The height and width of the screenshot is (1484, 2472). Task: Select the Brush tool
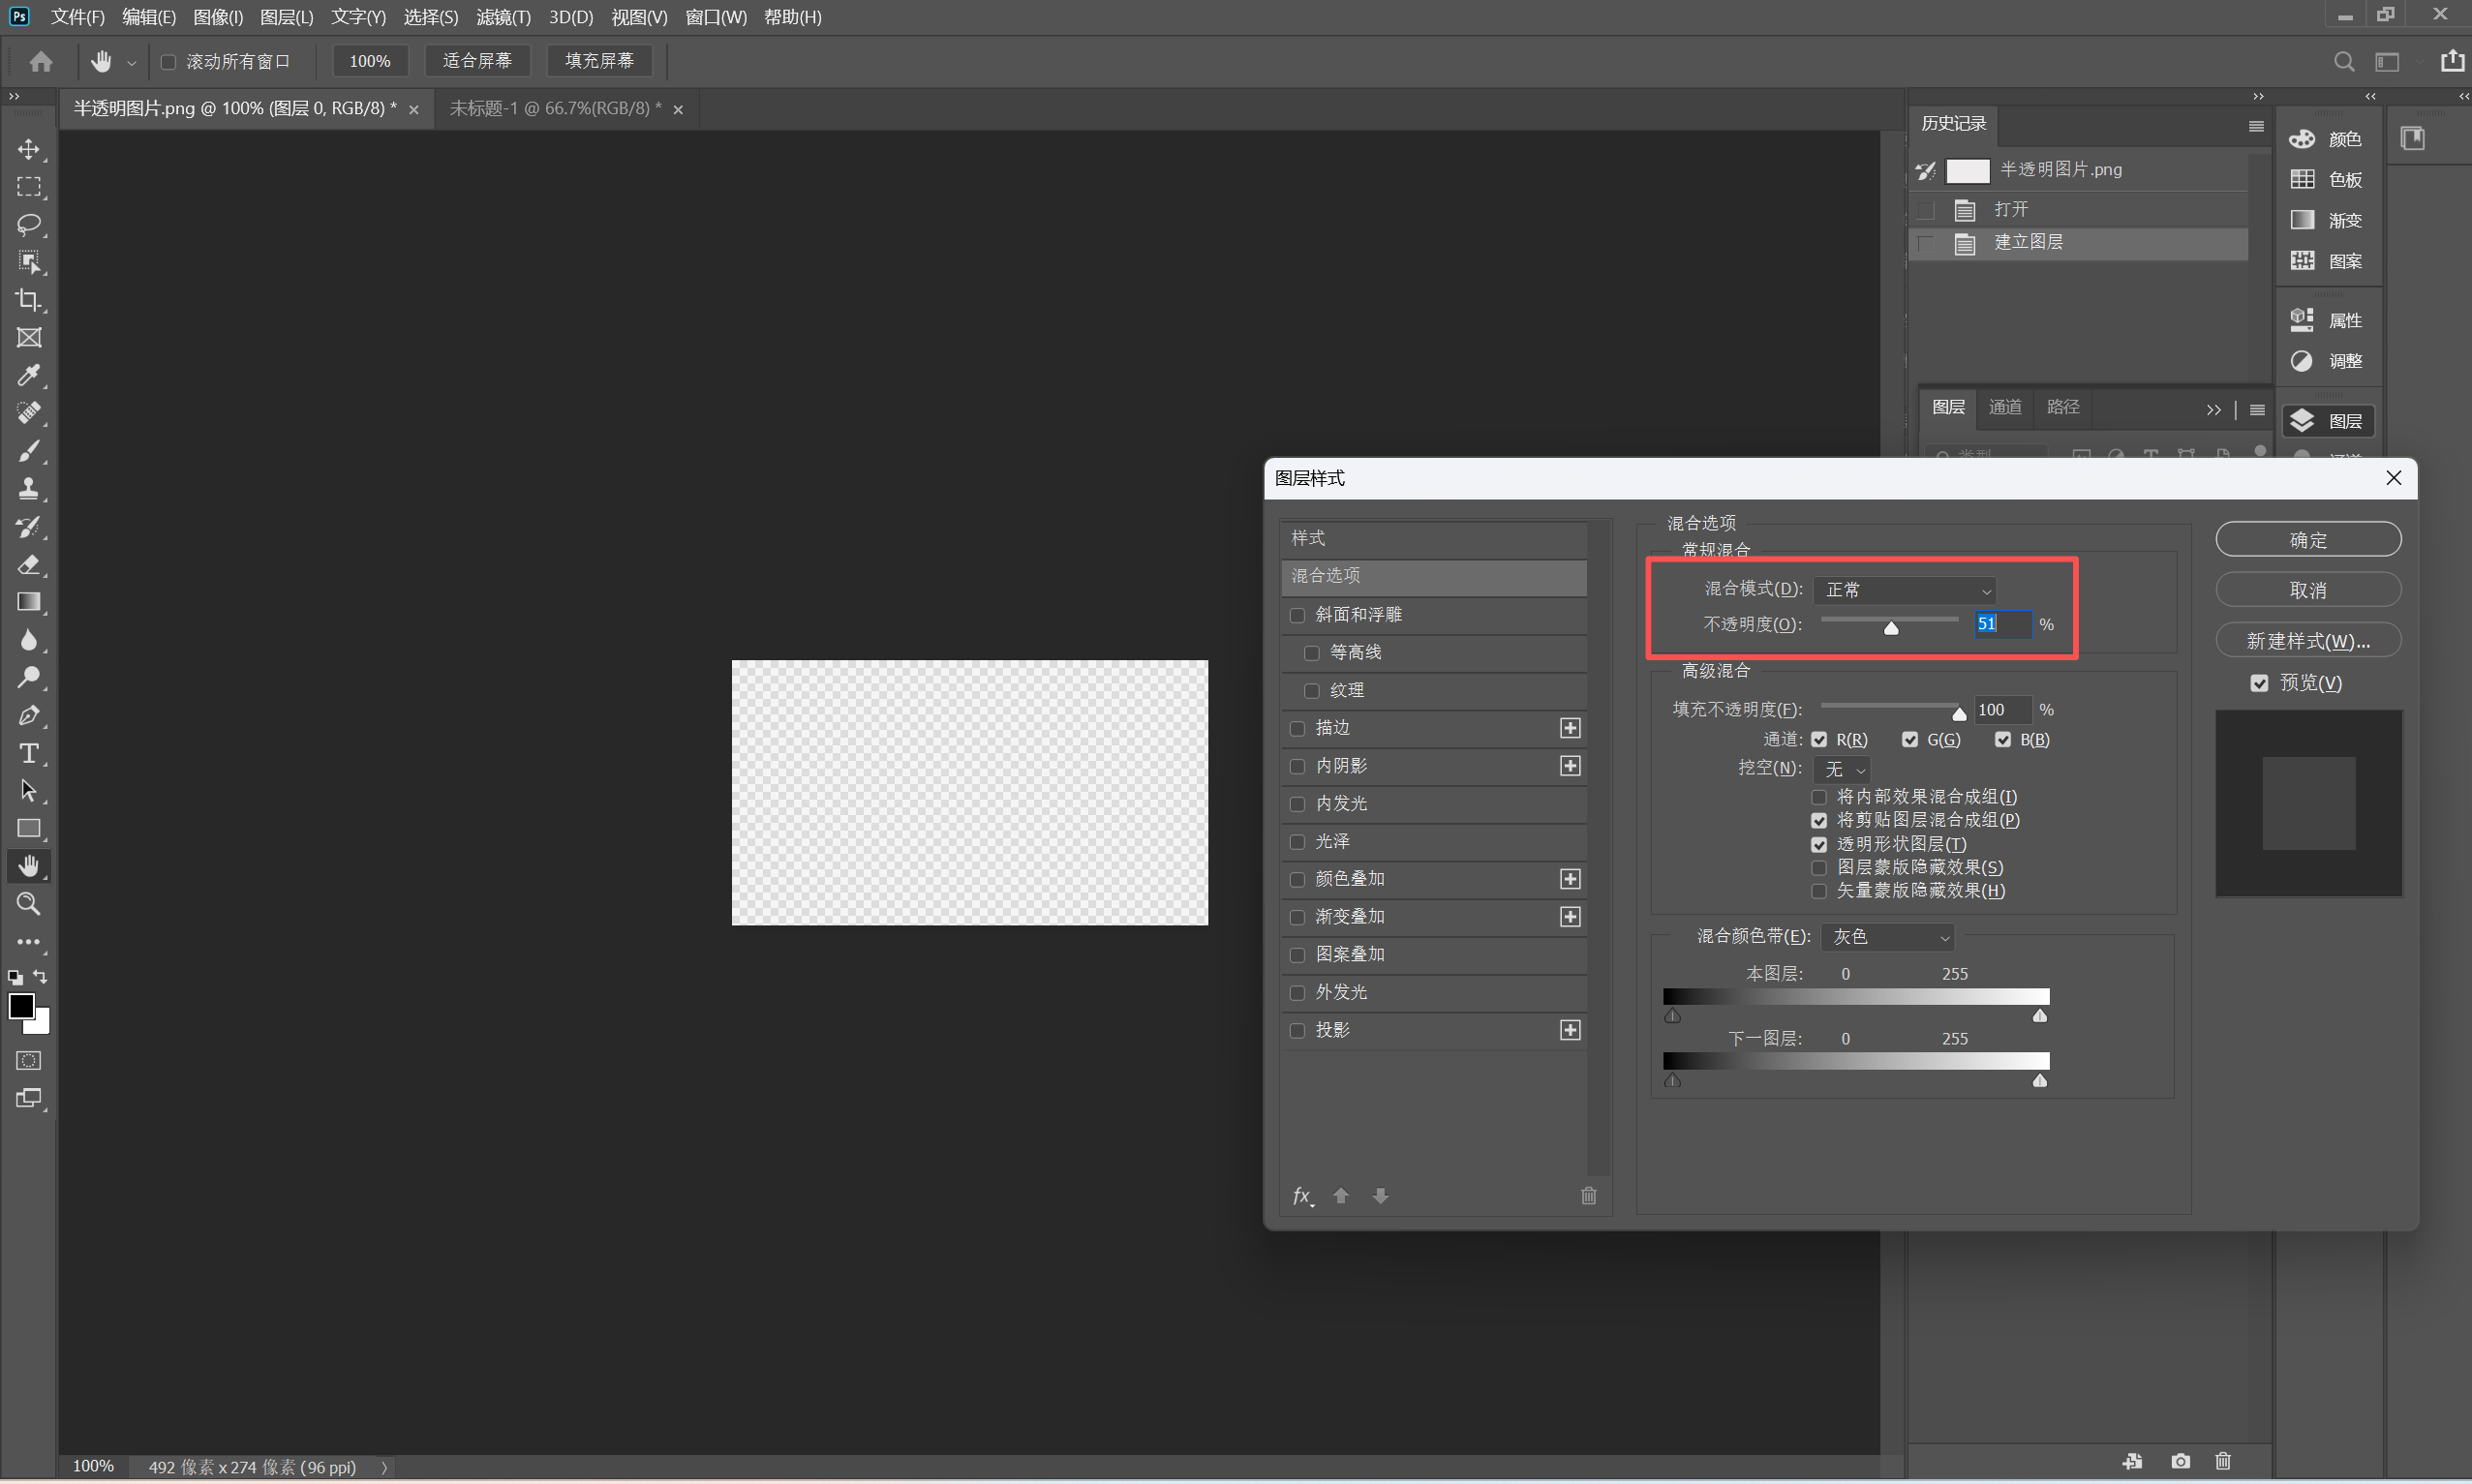pyautogui.click(x=28, y=451)
